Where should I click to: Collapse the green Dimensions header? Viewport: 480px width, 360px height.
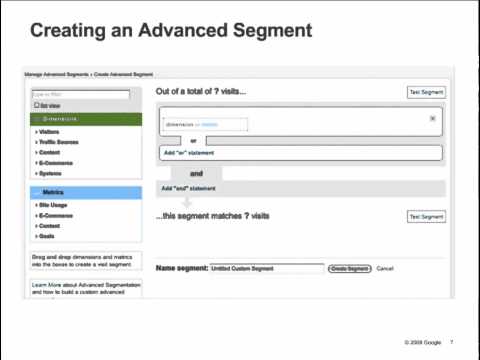click(x=86, y=119)
